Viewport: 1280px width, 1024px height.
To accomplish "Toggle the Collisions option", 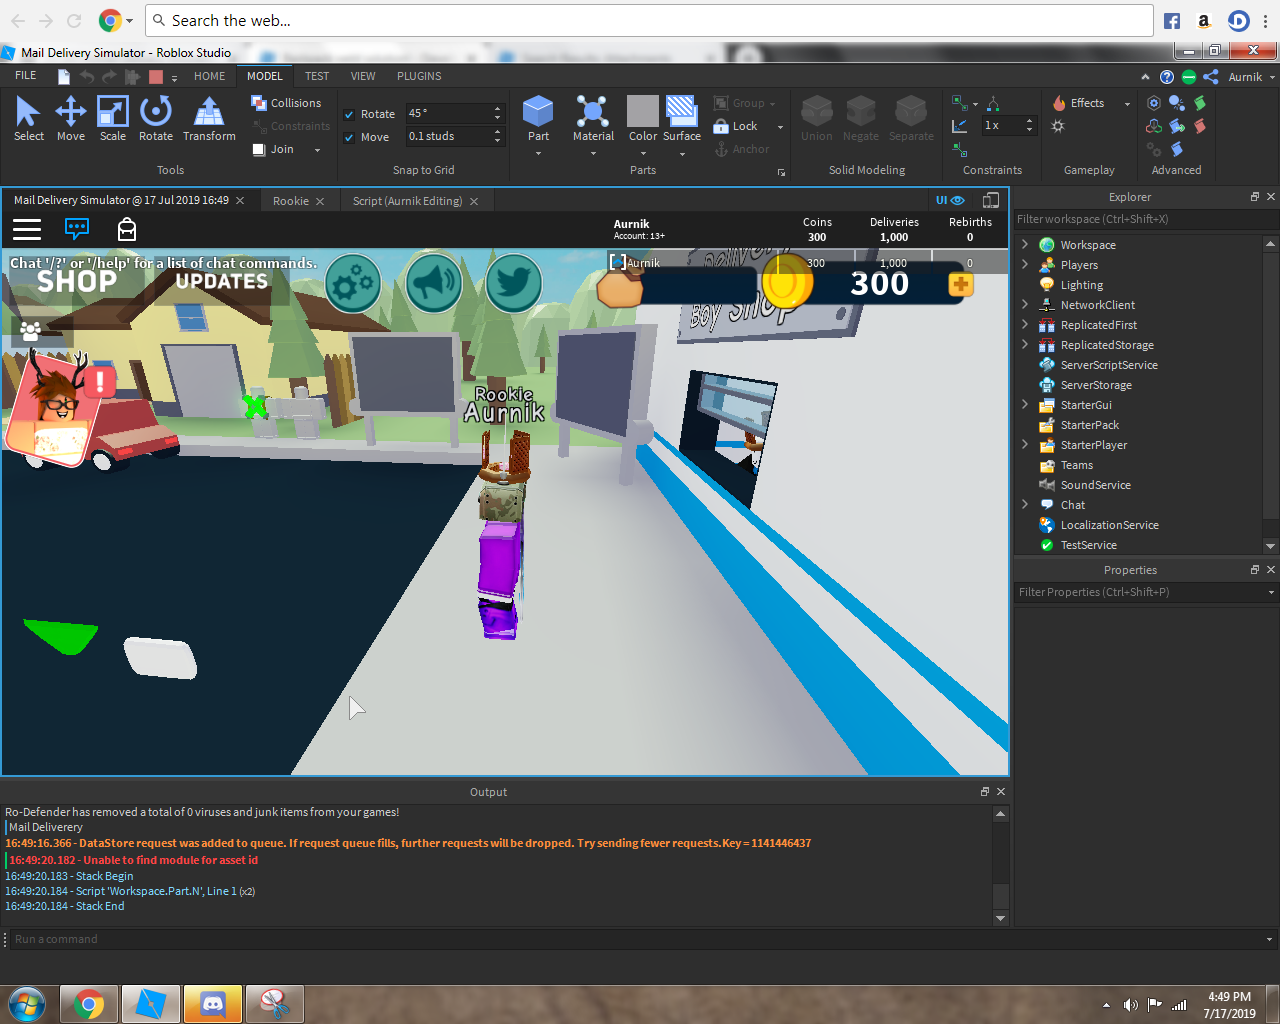I will coord(288,102).
